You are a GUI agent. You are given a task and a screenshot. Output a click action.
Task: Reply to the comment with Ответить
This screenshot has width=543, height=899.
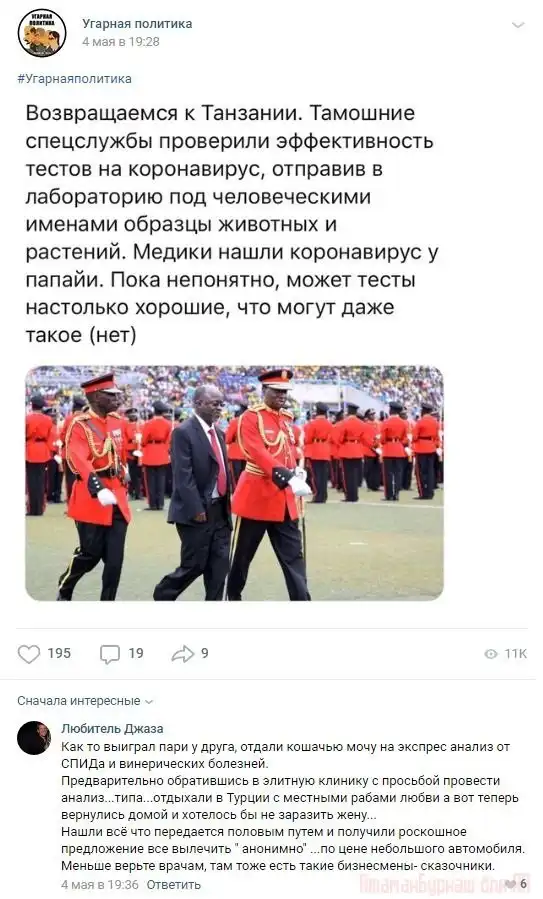(x=174, y=885)
